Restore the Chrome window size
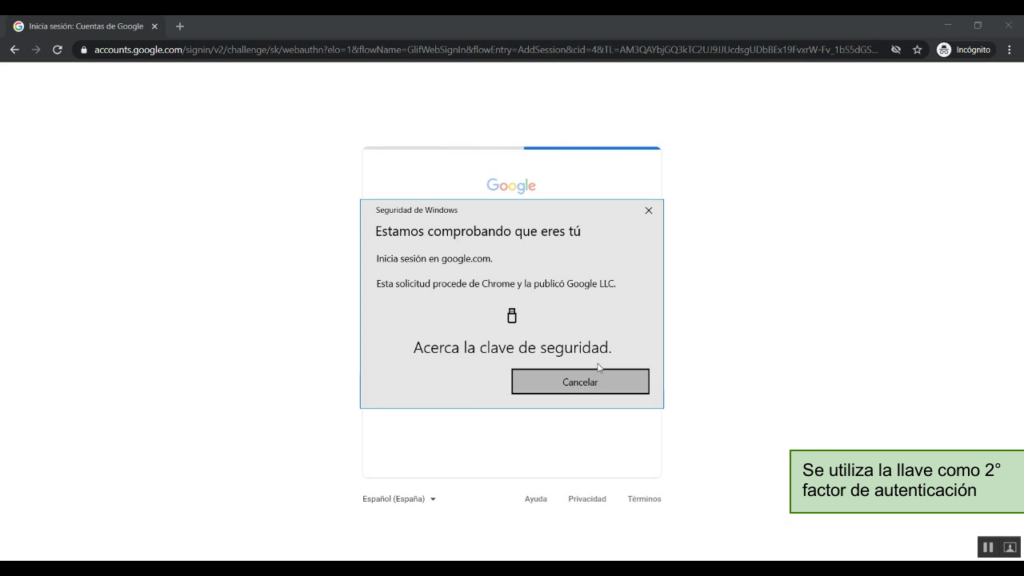This screenshot has height=576, width=1024. pyautogui.click(x=978, y=25)
